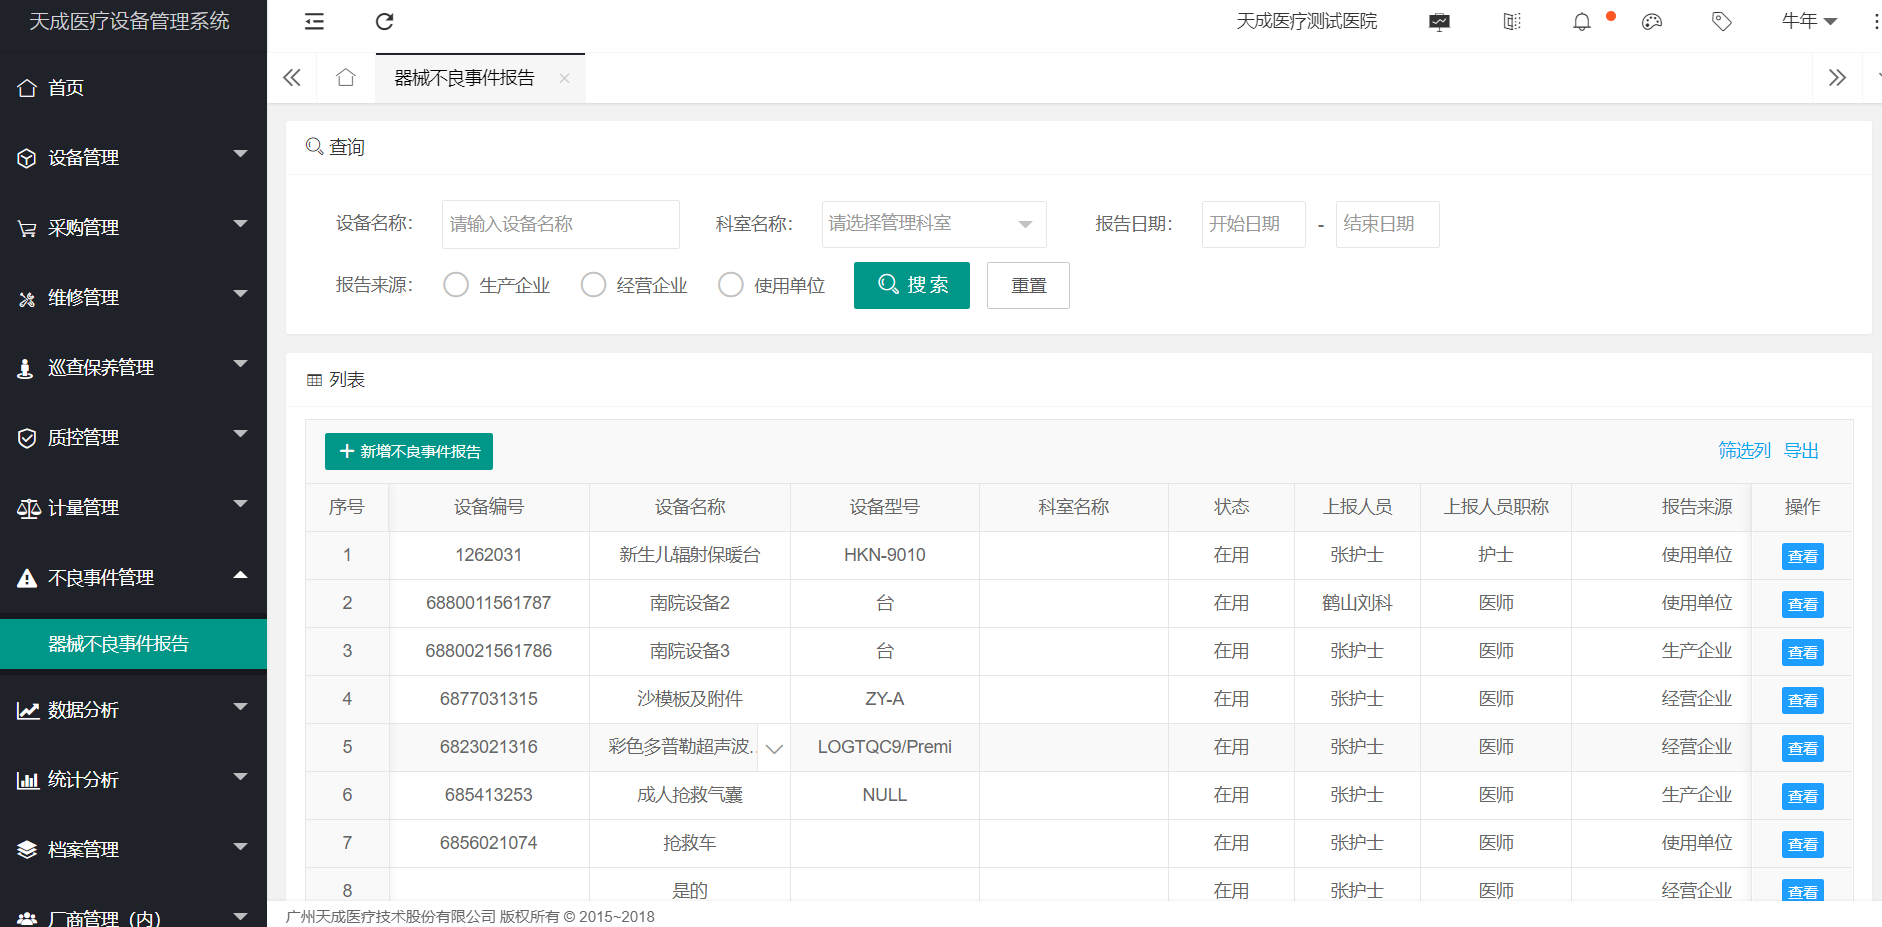Select 器械不良事件报告 submenu item
Screen dimensions: 1882x927
tap(133, 644)
